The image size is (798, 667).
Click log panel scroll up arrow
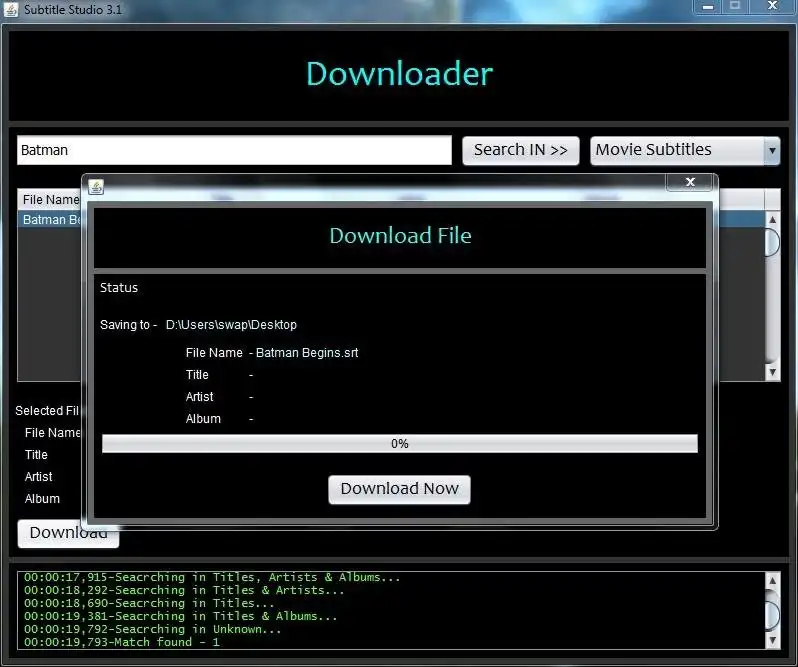point(772,581)
